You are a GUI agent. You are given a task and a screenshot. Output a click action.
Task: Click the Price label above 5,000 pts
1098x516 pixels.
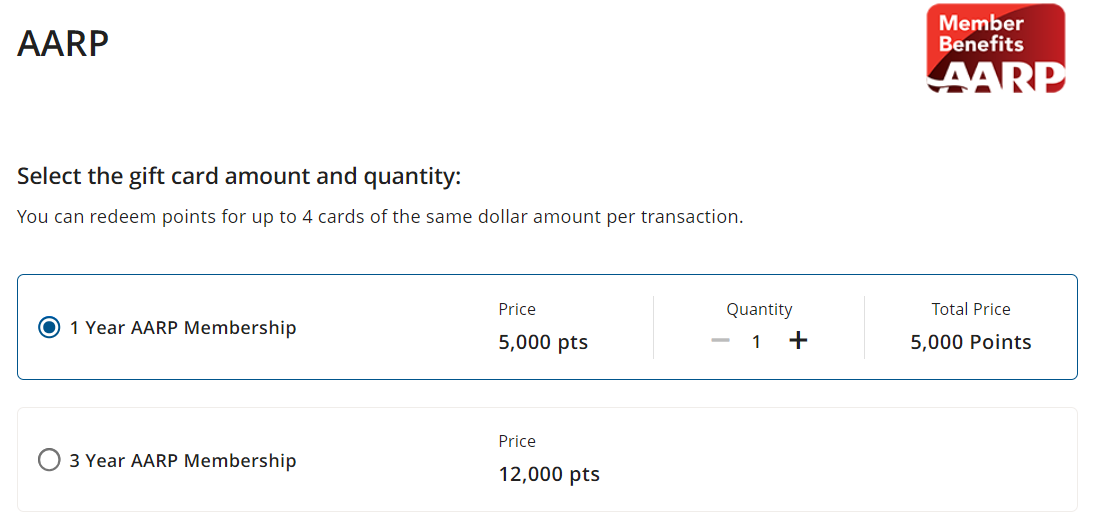(517, 309)
